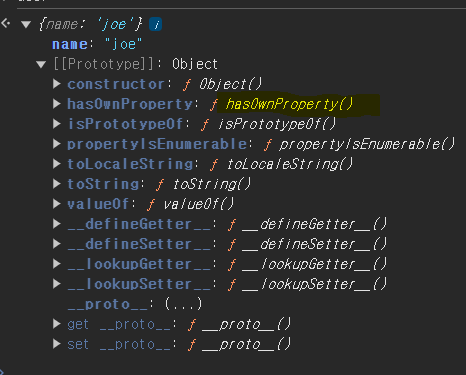Click the Object value after [[Prototype]]

click(x=195, y=64)
